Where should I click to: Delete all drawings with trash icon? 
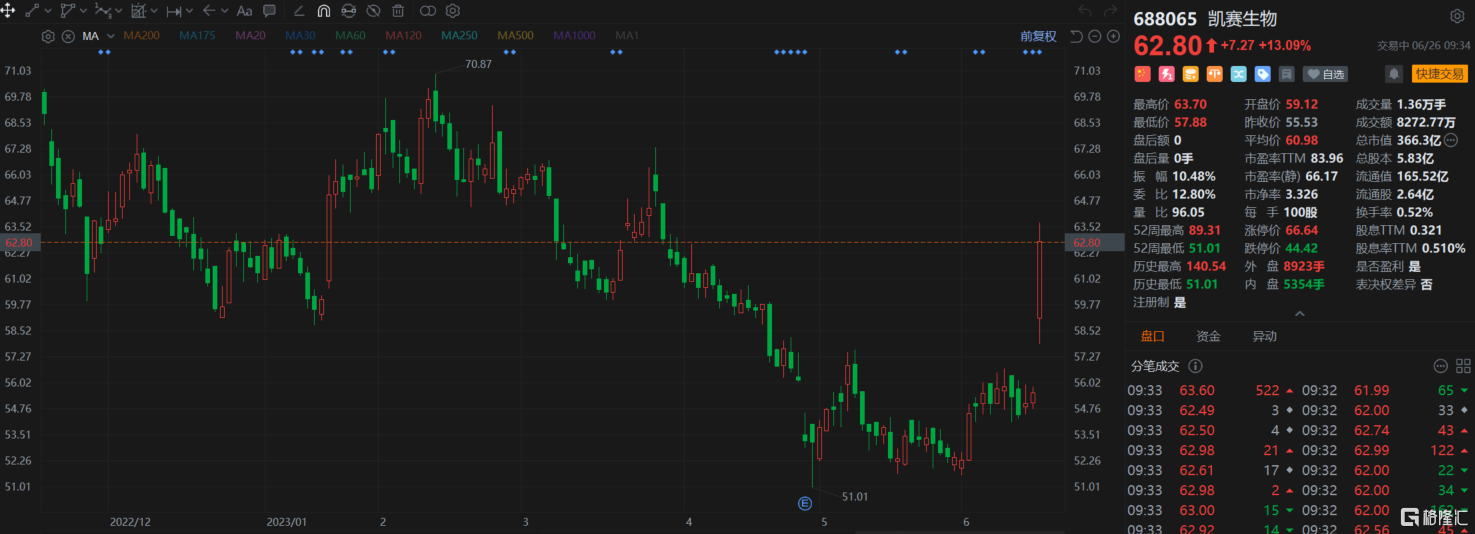(398, 11)
